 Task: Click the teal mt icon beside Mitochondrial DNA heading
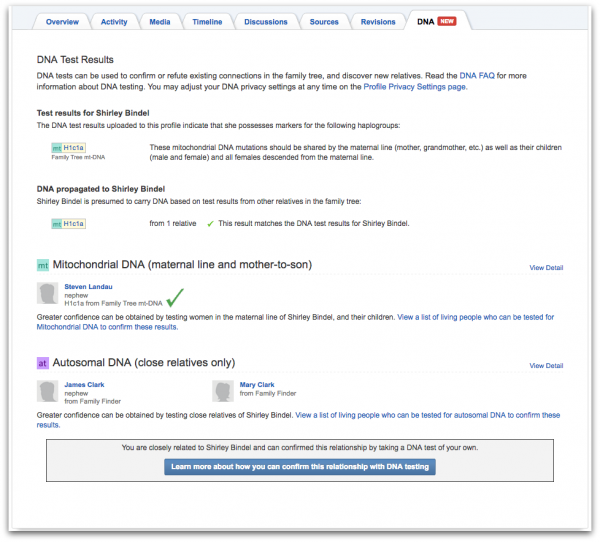(x=43, y=265)
